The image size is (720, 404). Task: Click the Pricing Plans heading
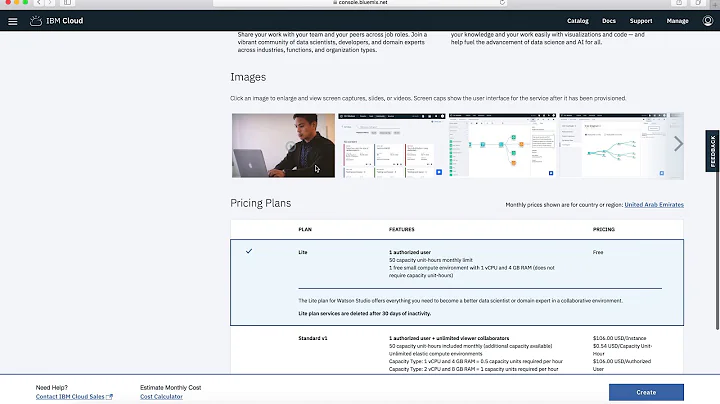(260, 203)
